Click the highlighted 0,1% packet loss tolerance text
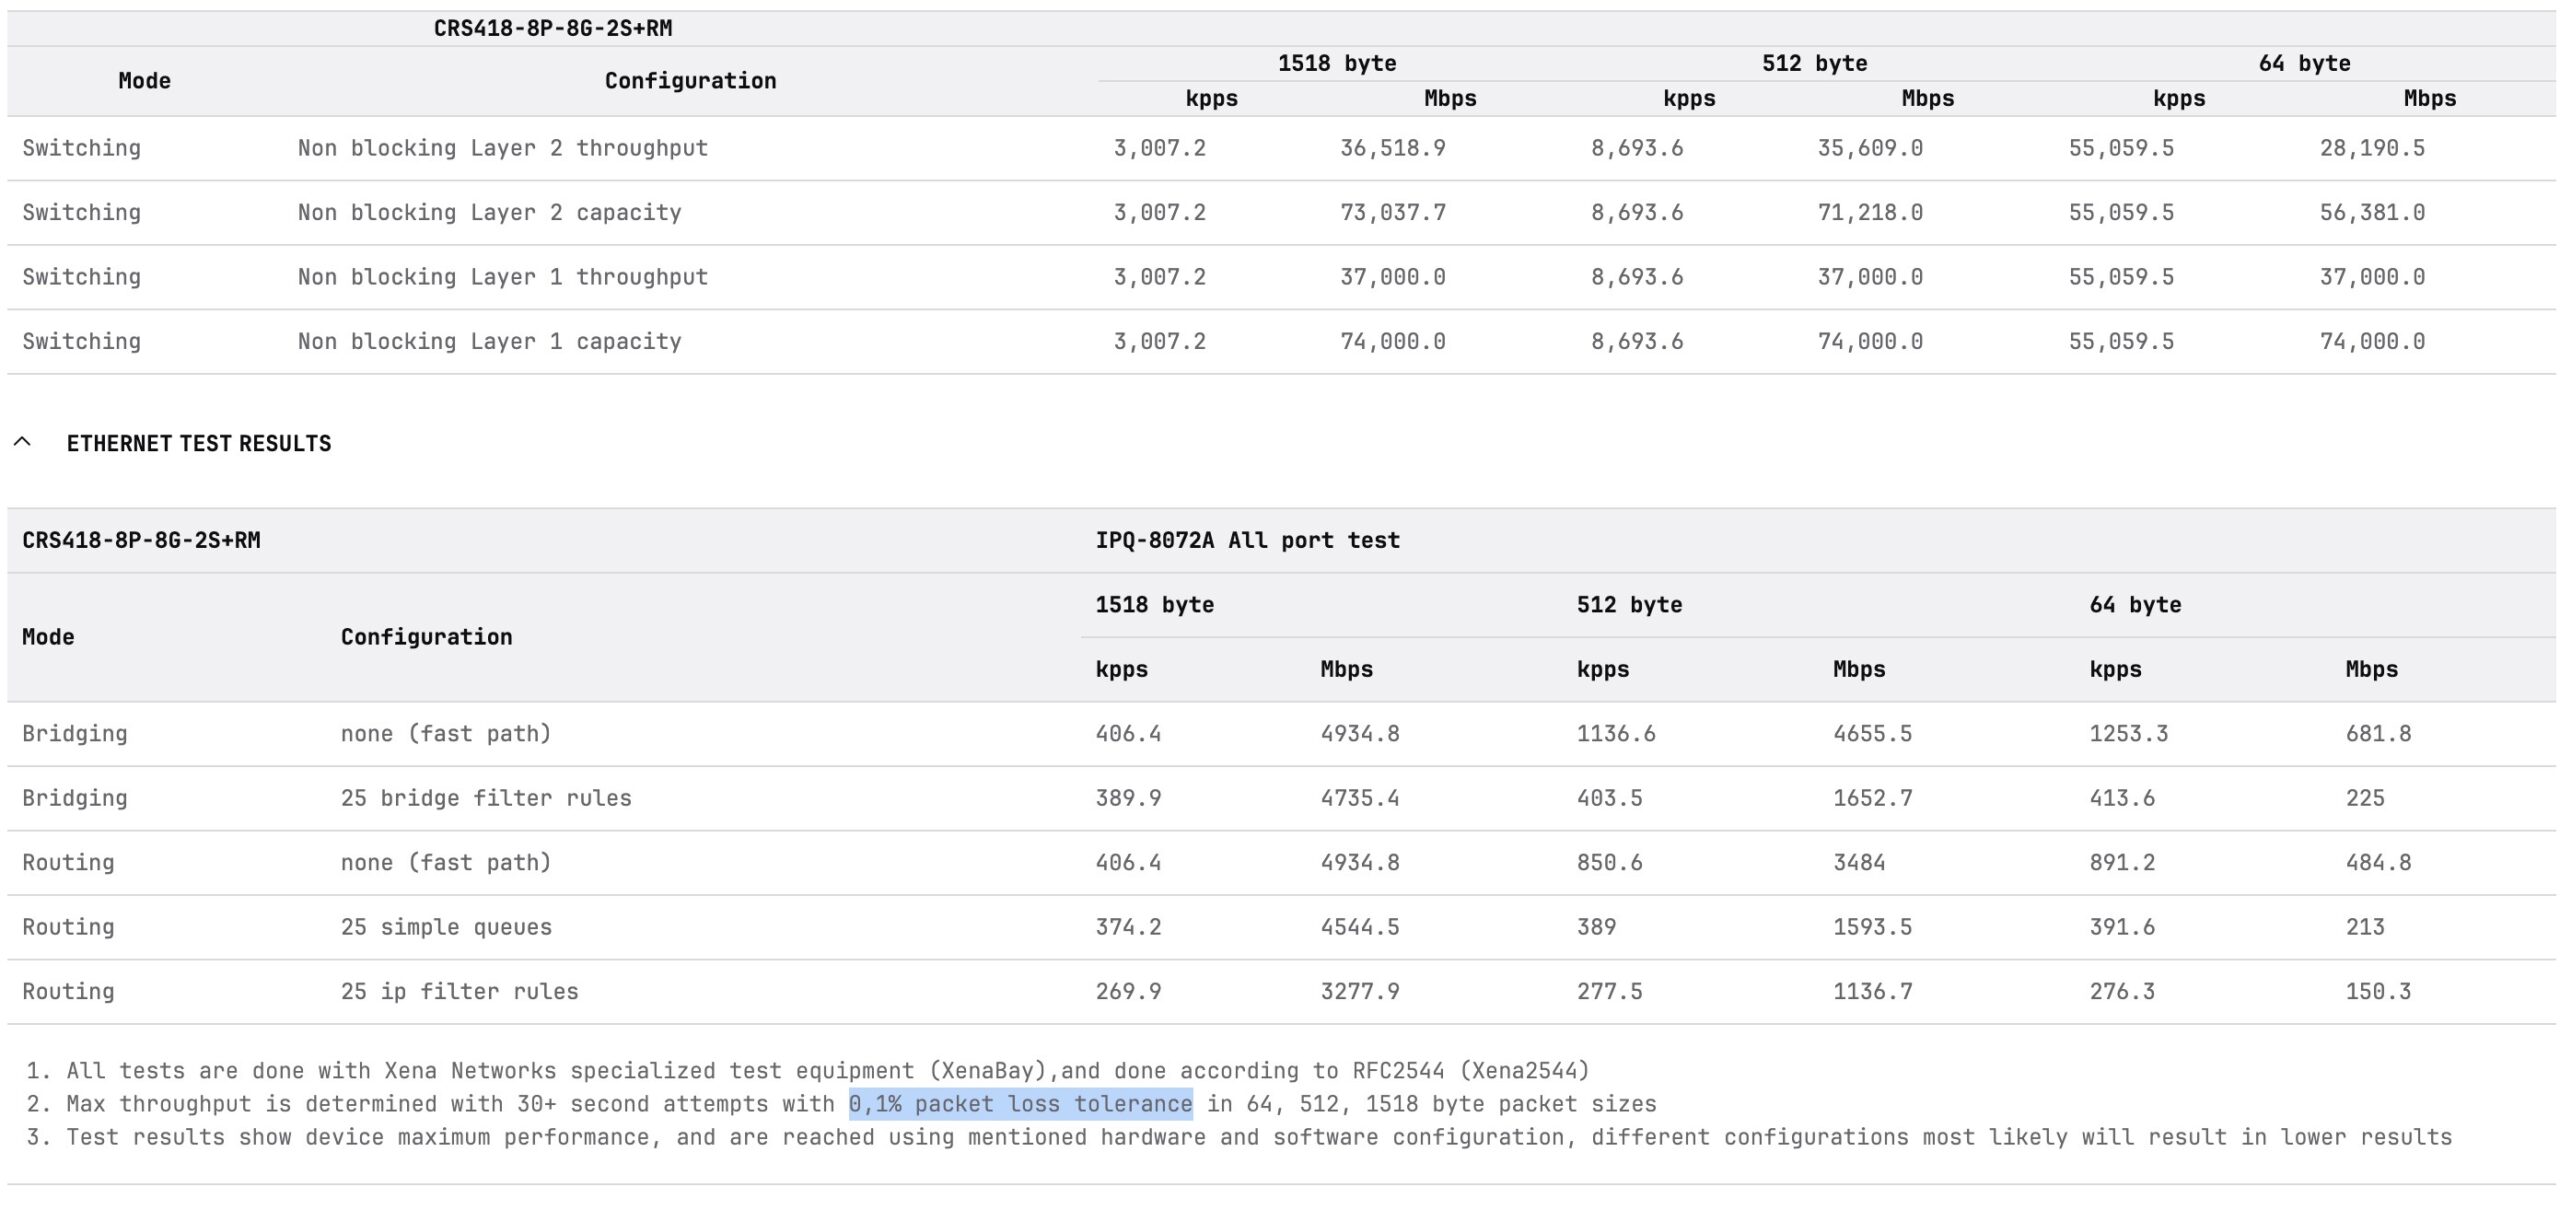Screen dimensions: 2560x1210 [x=1020, y=1104]
